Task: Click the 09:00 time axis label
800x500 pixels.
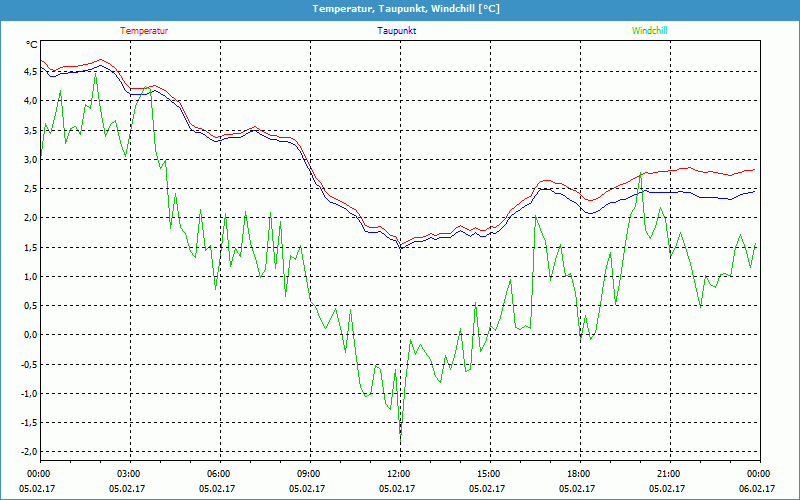Action: (x=308, y=474)
